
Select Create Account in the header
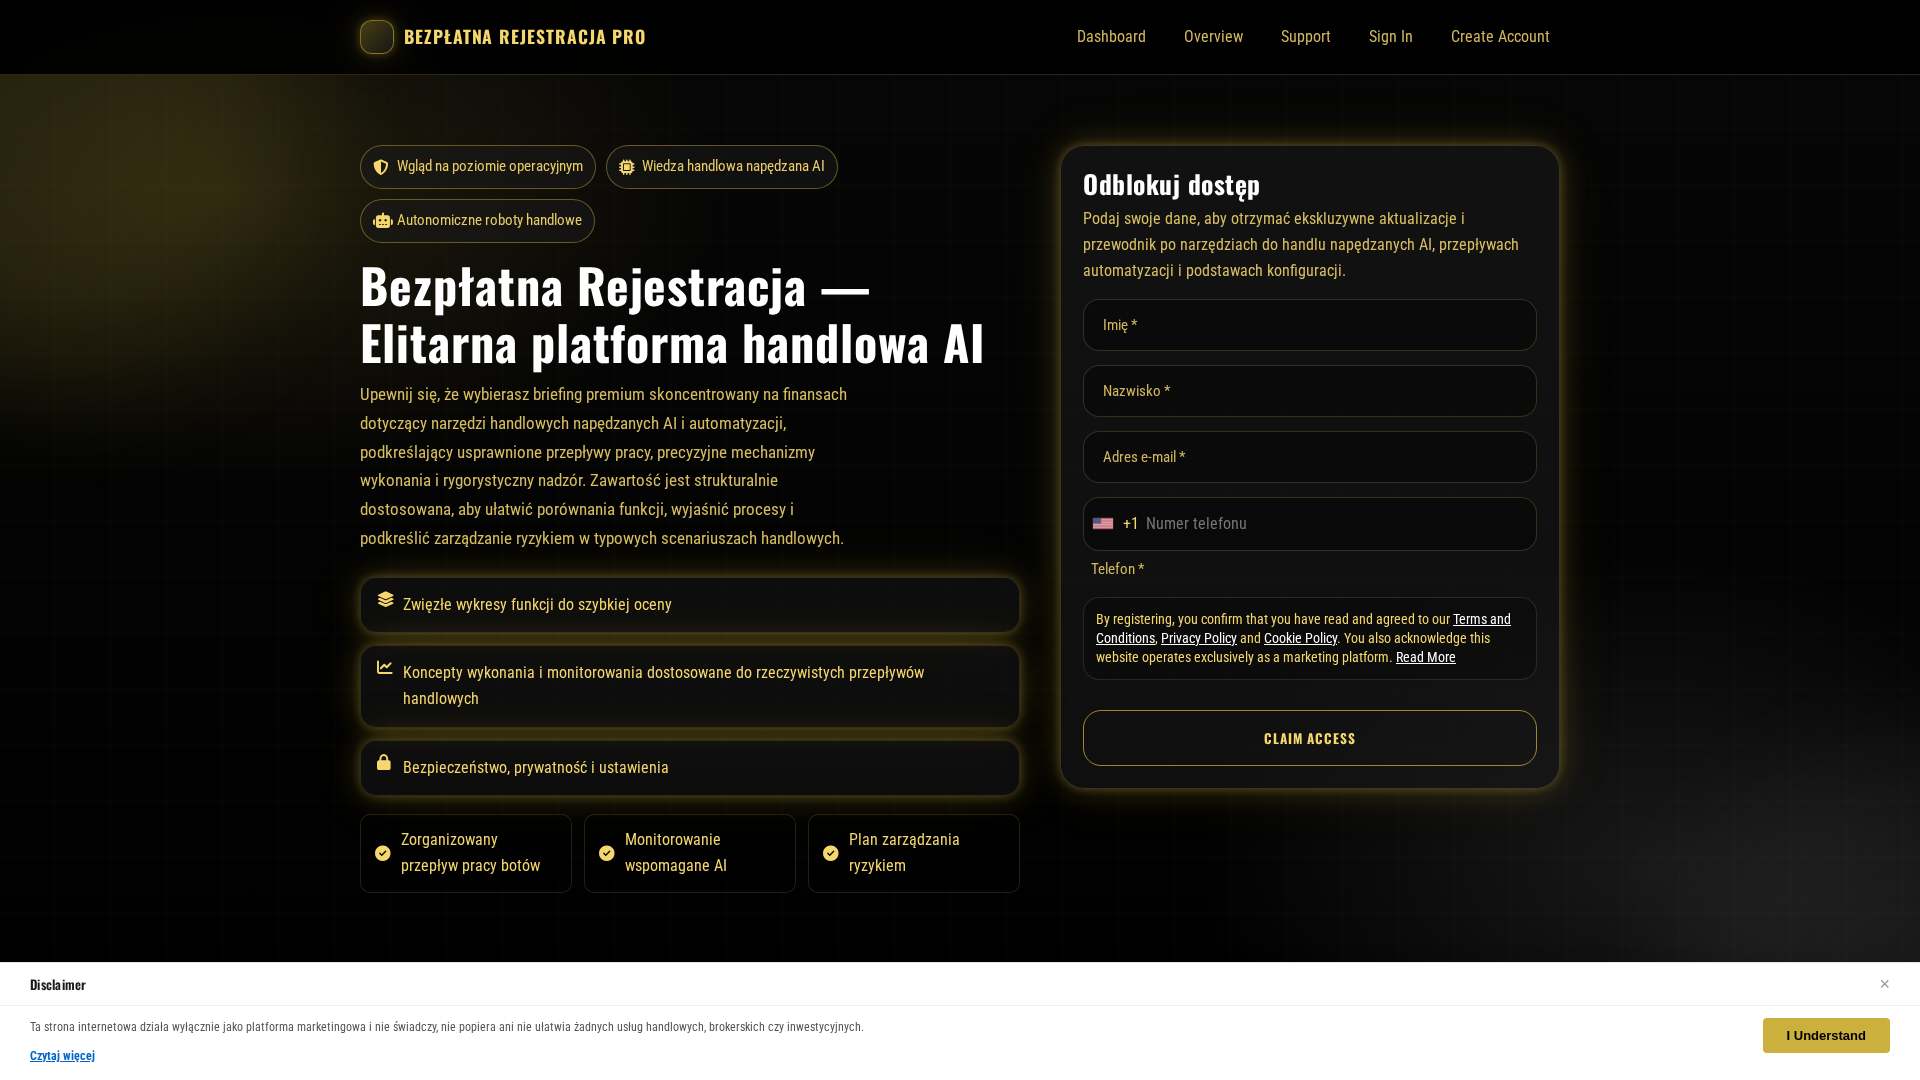pyautogui.click(x=1500, y=37)
